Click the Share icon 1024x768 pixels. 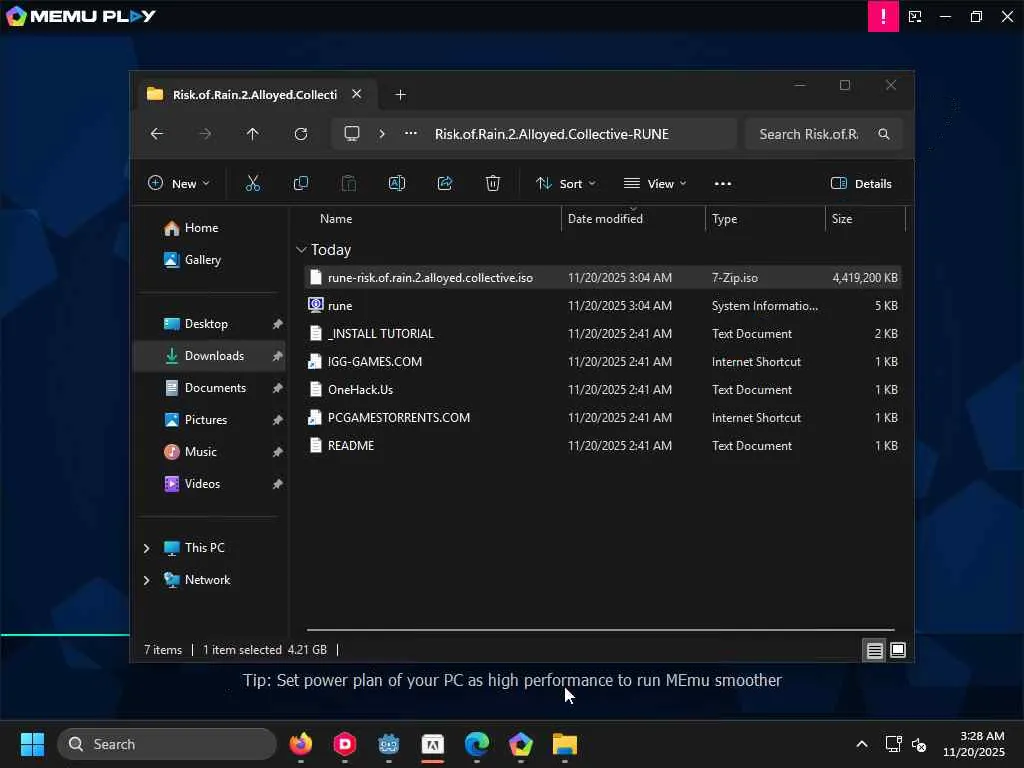tap(445, 184)
